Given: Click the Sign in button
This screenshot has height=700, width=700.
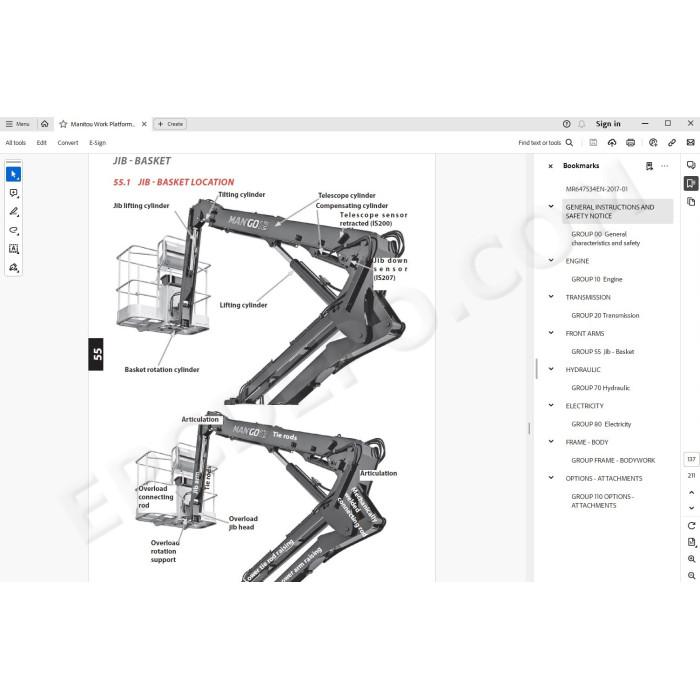Looking at the screenshot, I should pyautogui.click(x=608, y=124).
